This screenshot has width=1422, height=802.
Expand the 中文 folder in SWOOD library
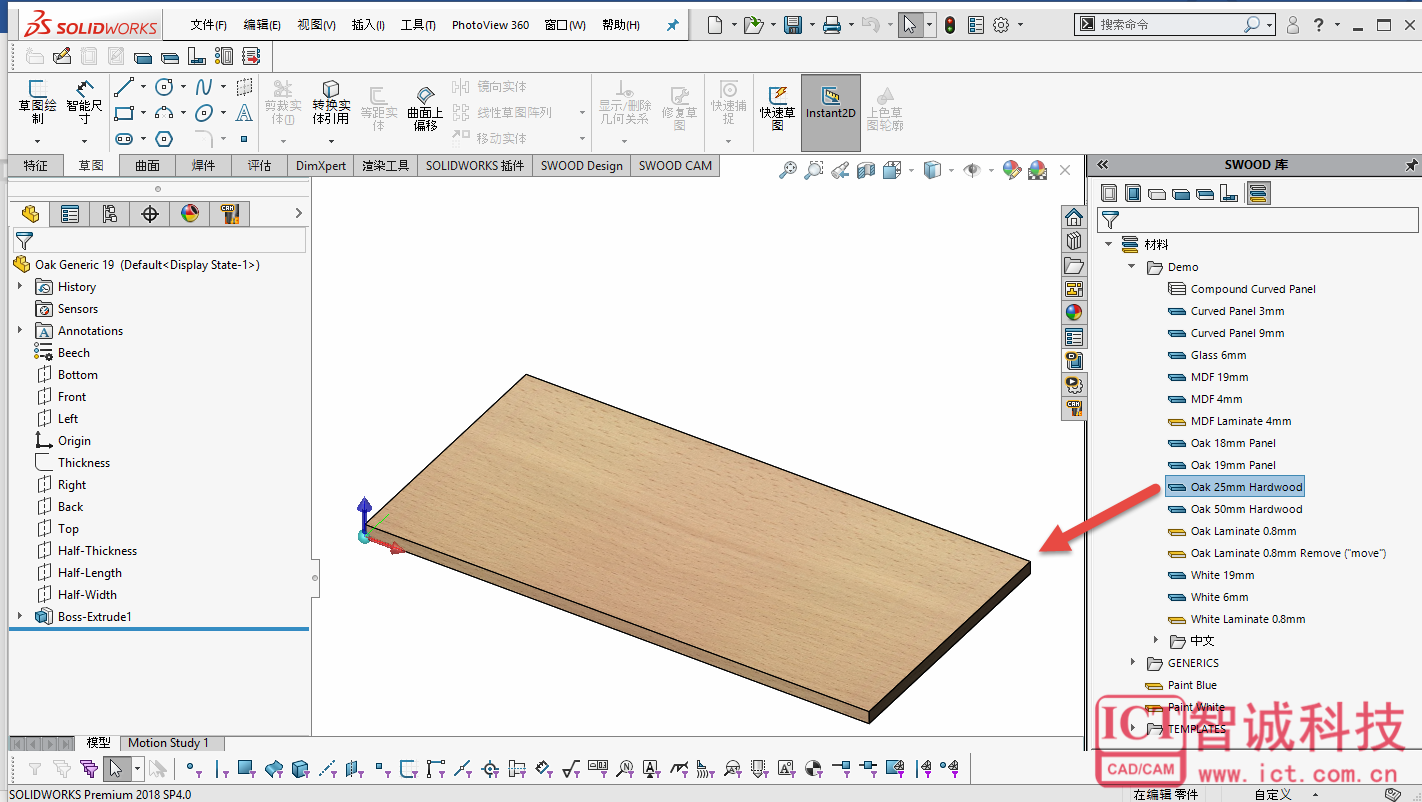(1155, 641)
